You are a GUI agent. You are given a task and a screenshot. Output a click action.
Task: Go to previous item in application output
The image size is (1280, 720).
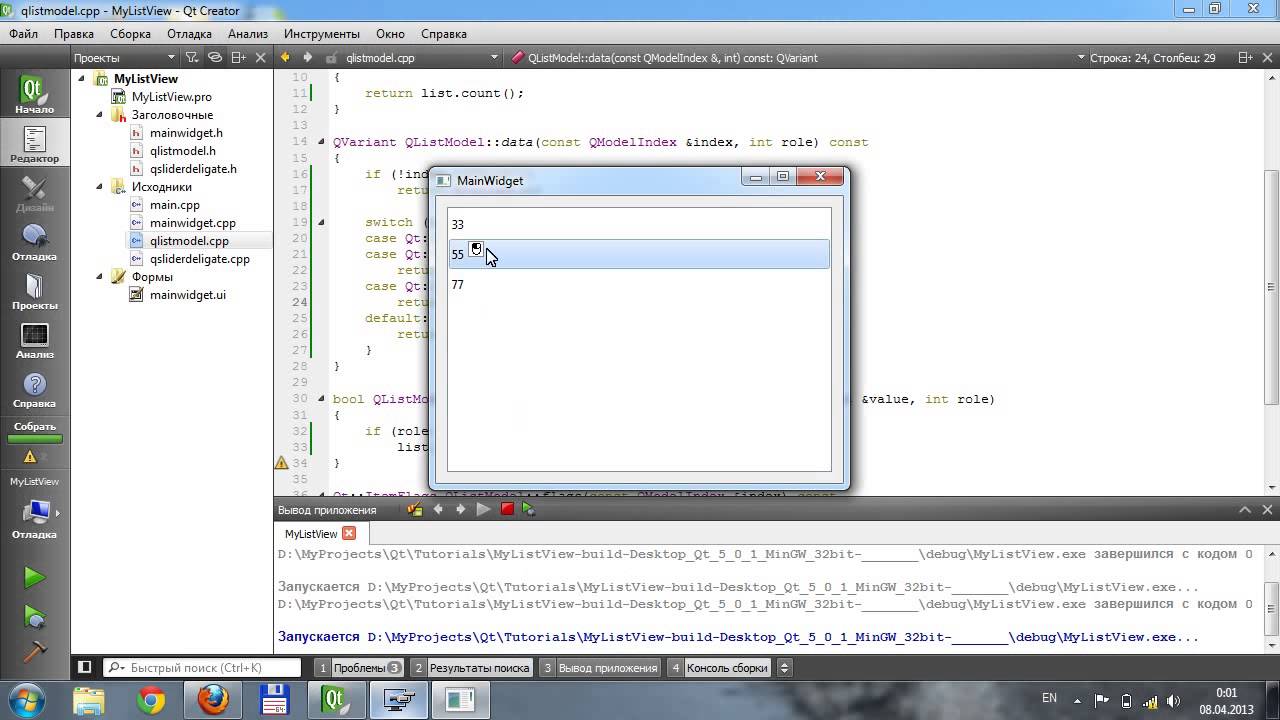click(x=437, y=510)
